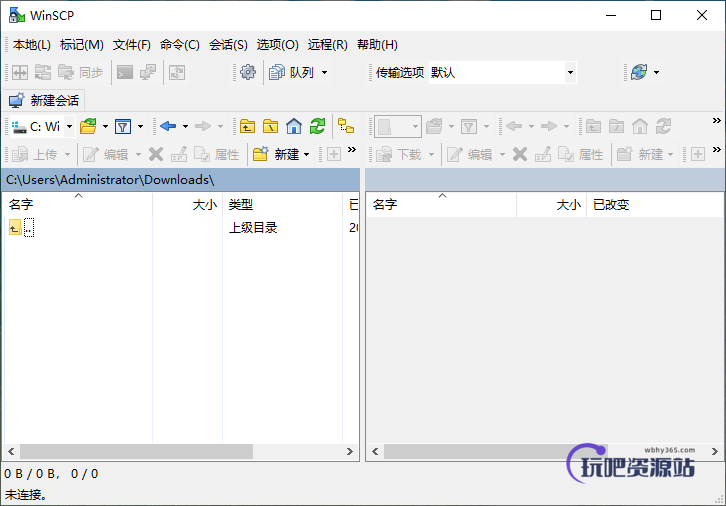This screenshot has height=506, width=726.
Task: Click the local home directory icon
Action: tap(294, 126)
